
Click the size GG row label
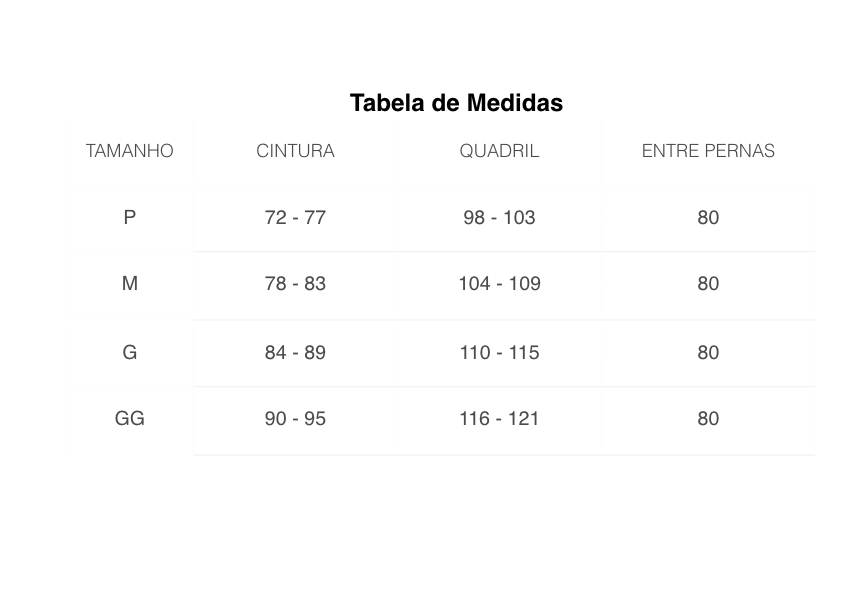point(130,418)
